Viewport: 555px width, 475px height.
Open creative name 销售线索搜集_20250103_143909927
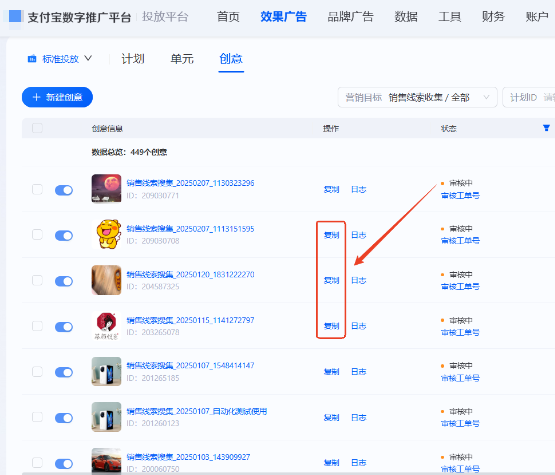coord(188,457)
